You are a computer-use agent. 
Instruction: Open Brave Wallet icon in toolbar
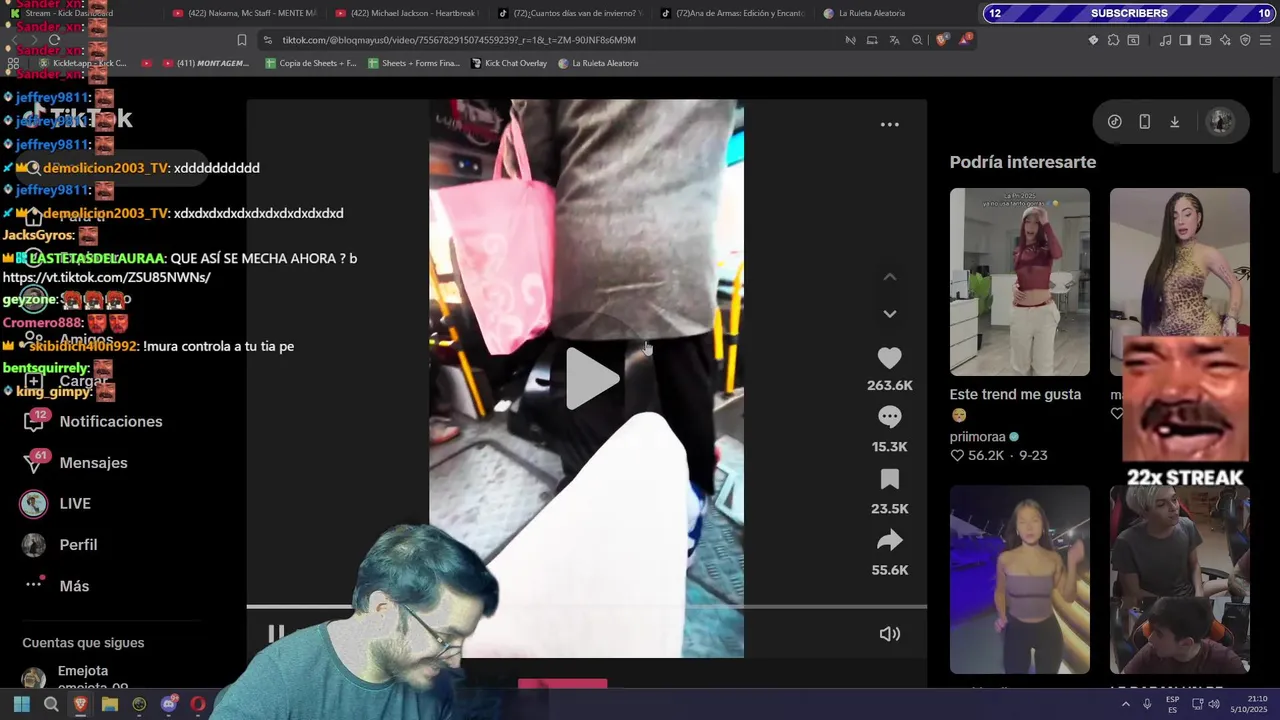[x=1205, y=40]
